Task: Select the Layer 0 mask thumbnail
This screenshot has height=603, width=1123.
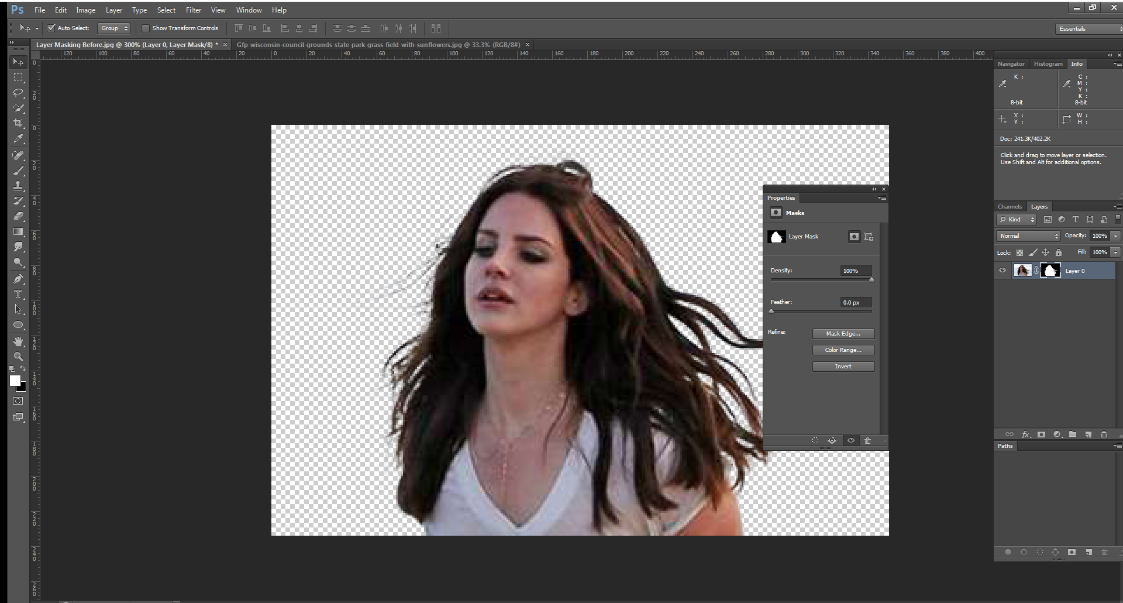Action: point(1051,270)
